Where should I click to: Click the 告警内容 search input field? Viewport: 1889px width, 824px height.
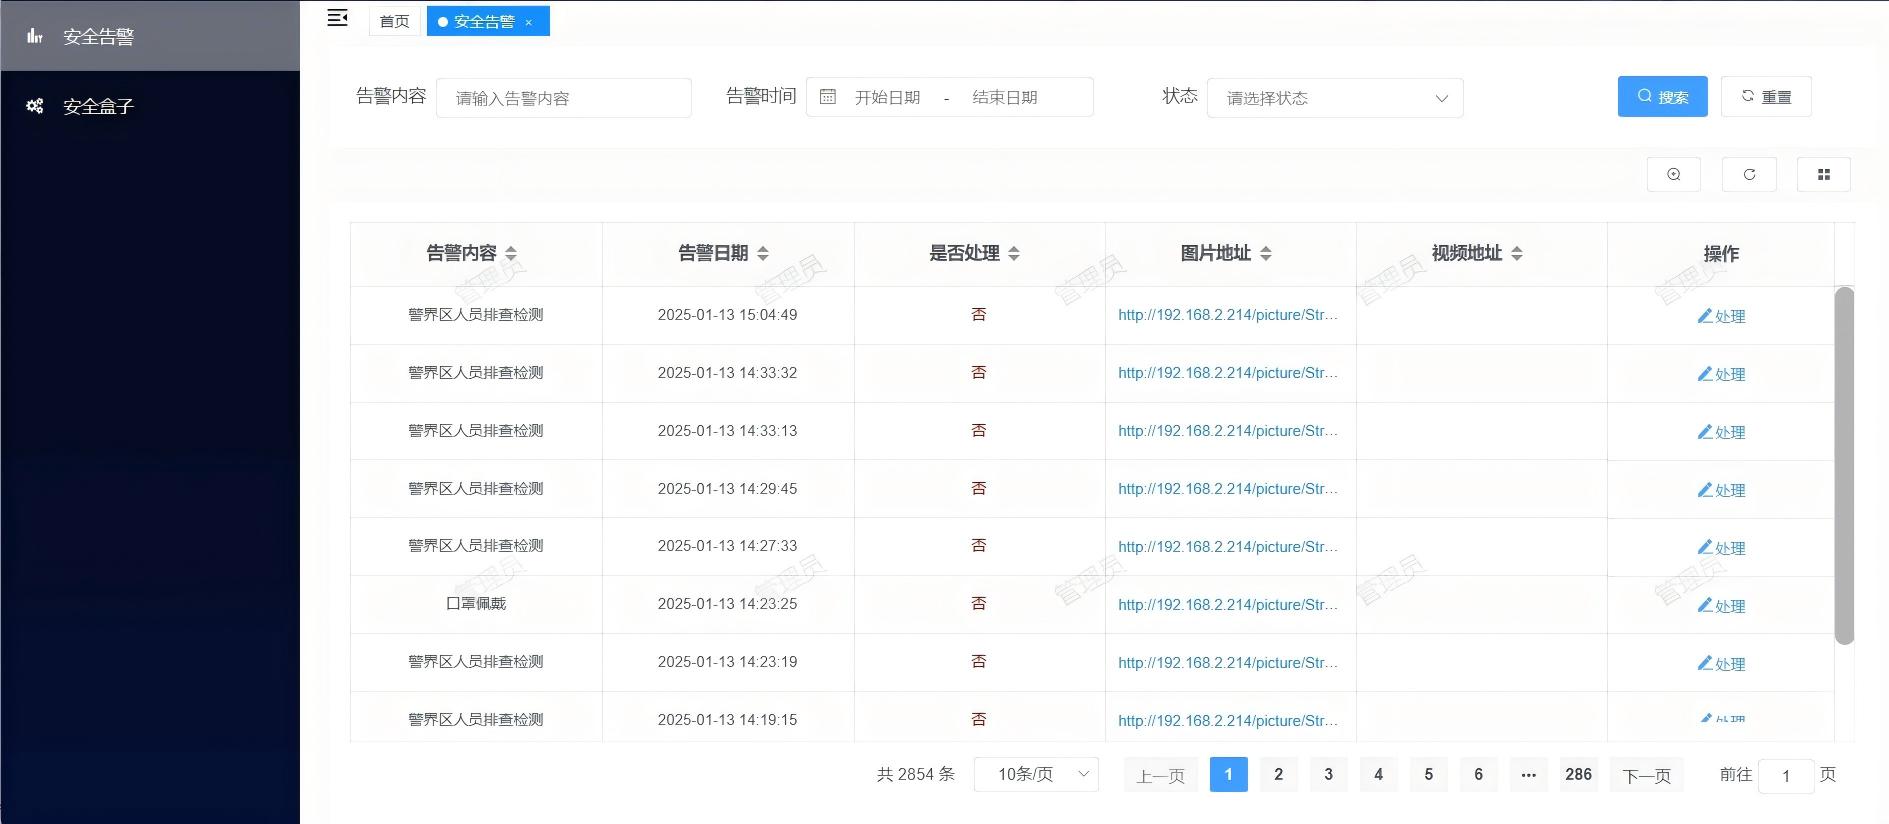point(563,98)
